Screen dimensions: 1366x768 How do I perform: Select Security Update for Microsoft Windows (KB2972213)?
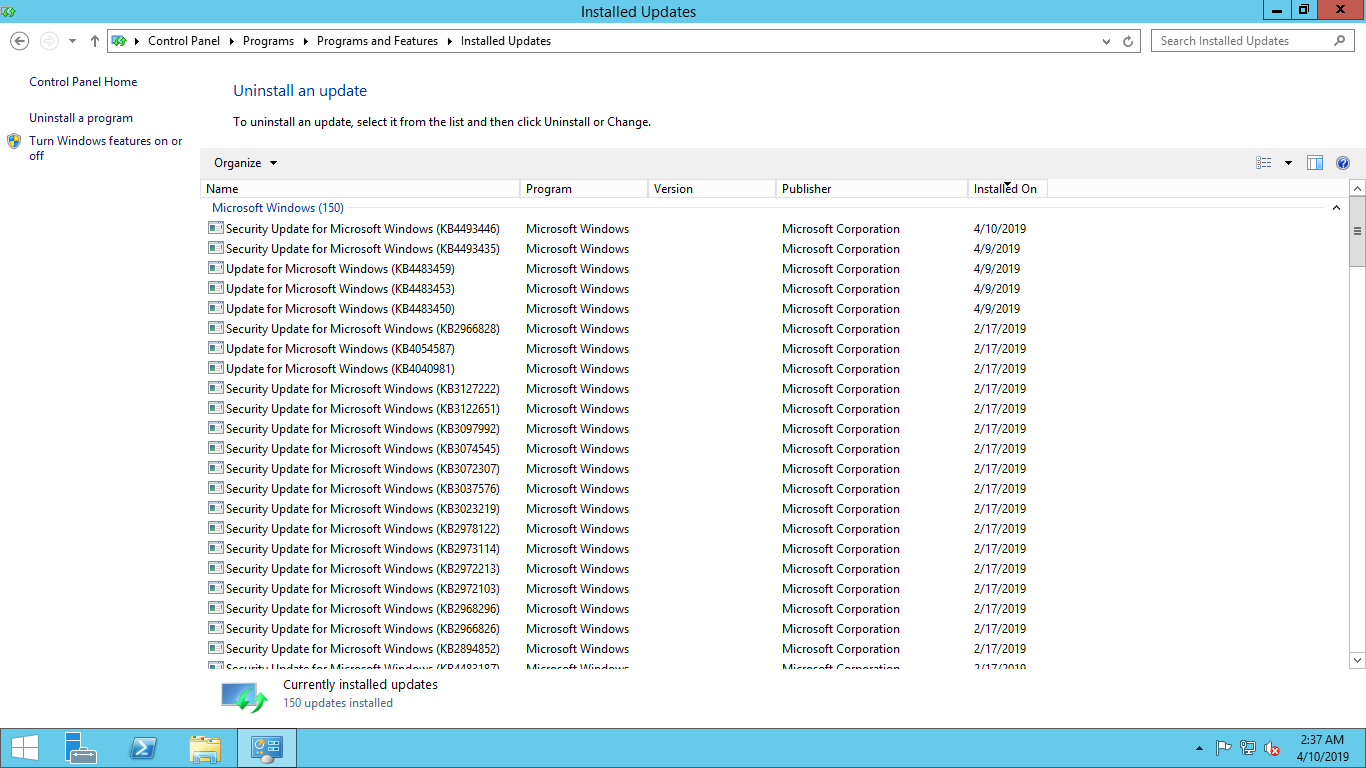363,569
